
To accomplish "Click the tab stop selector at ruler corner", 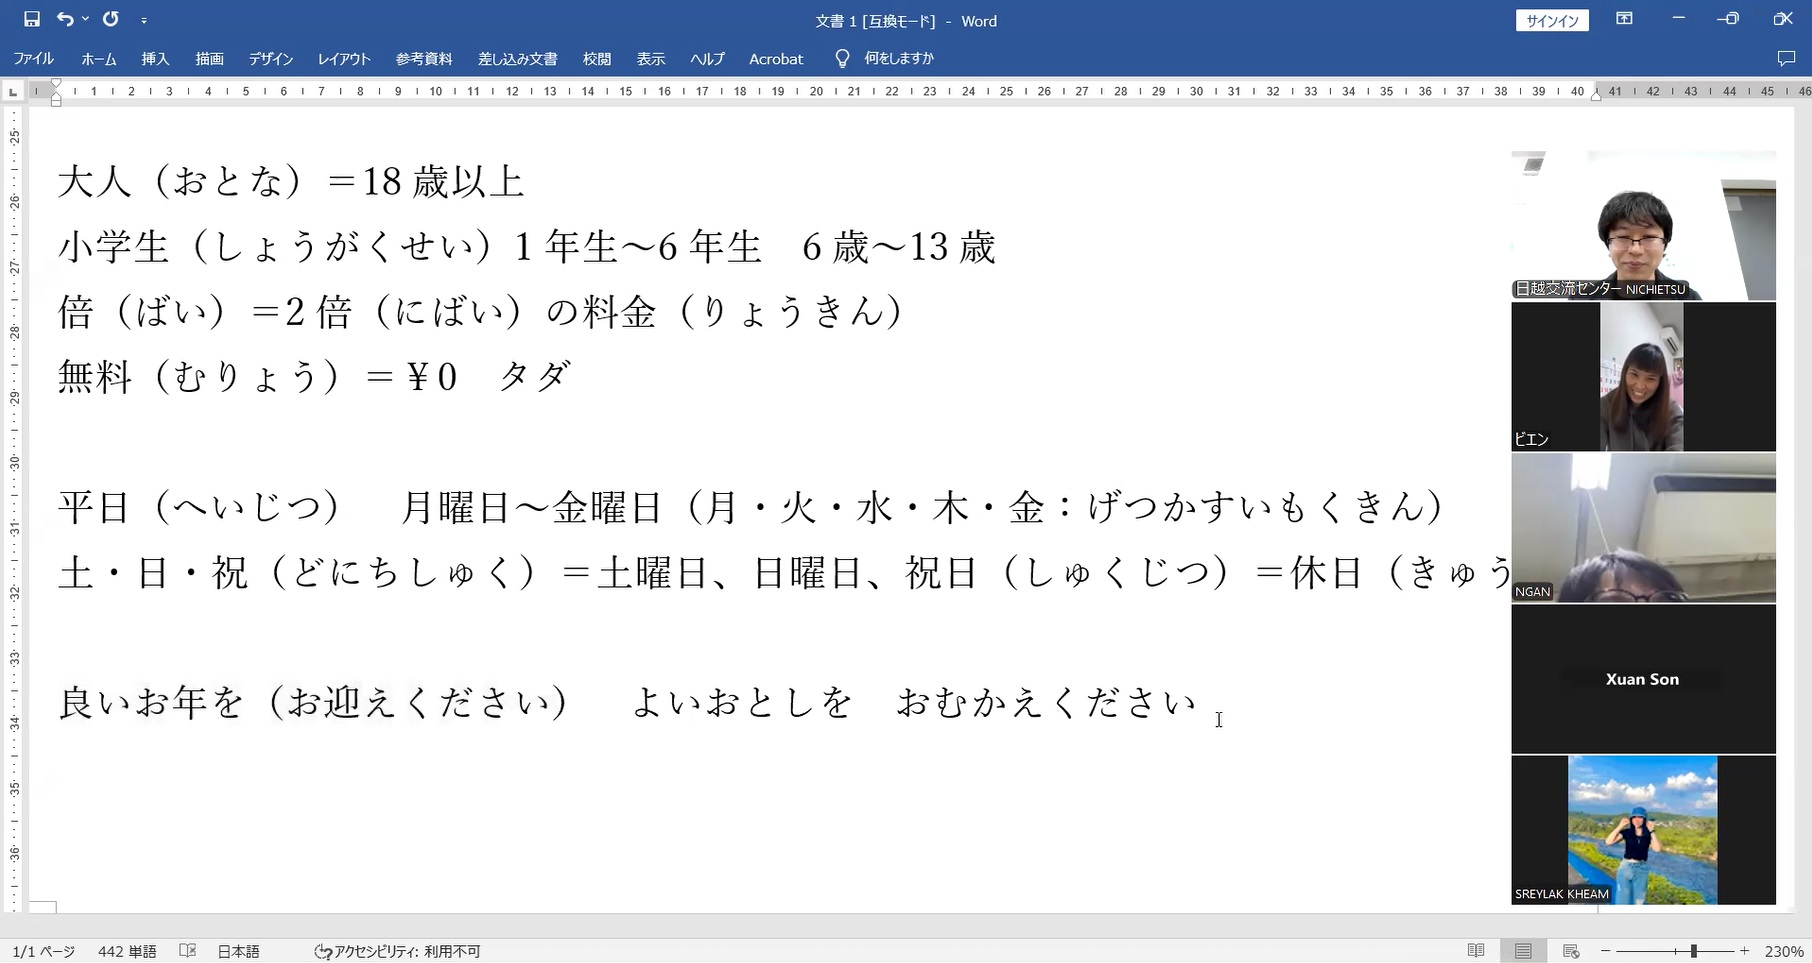I will [13, 92].
